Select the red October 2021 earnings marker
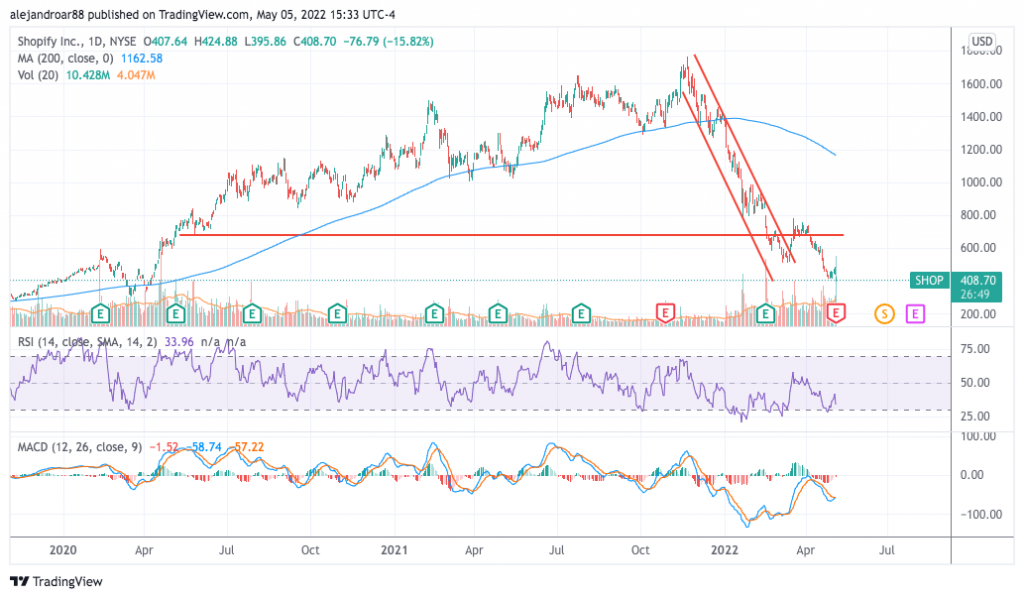 pyautogui.click(x=665, y=314)
